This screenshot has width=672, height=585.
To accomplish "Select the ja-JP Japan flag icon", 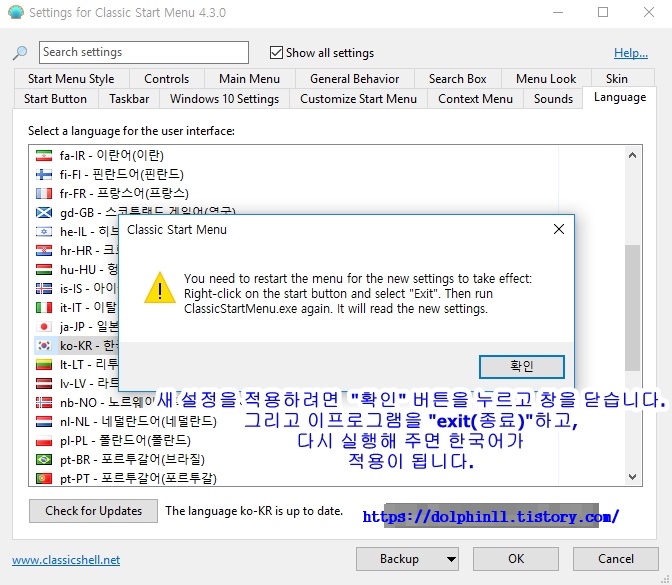I will tap(44, 327).
